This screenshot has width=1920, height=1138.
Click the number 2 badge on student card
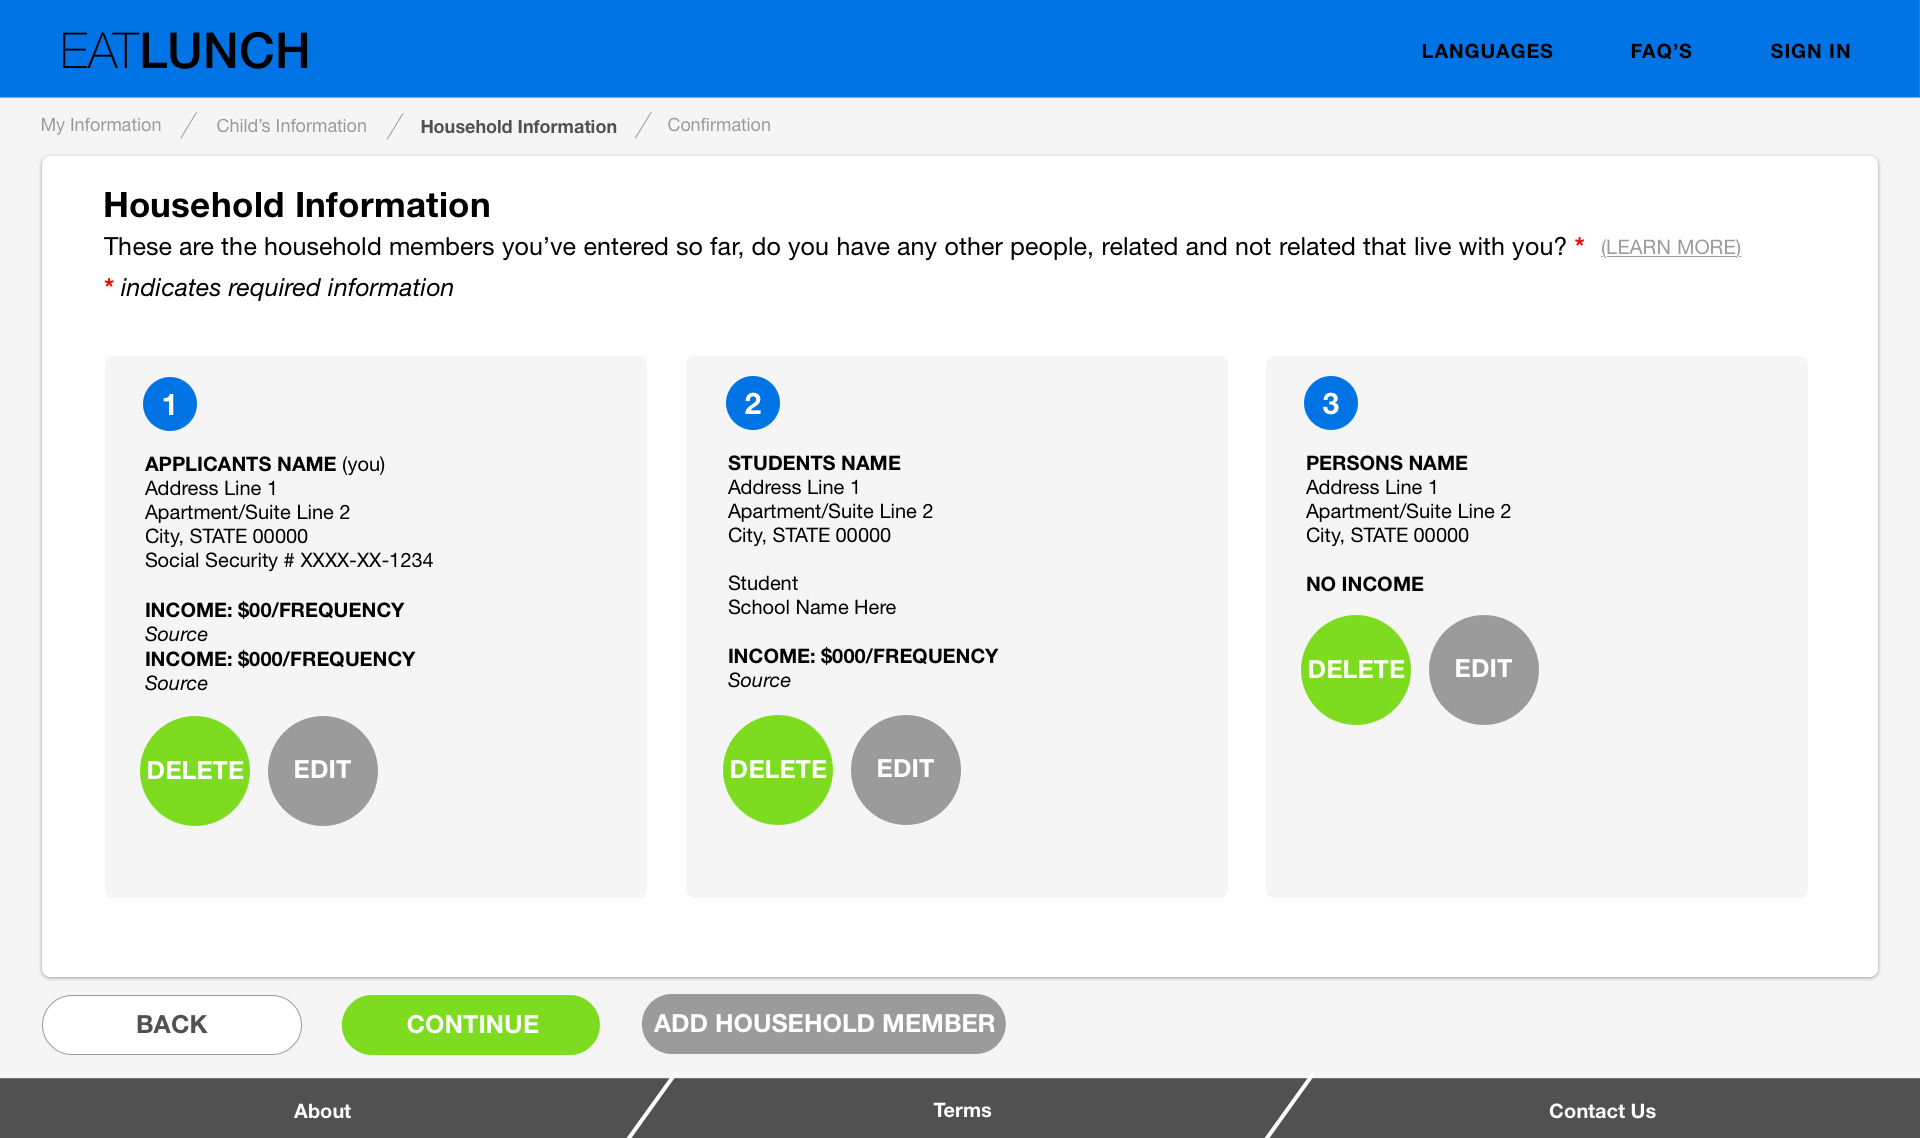[x=753, y=403]
